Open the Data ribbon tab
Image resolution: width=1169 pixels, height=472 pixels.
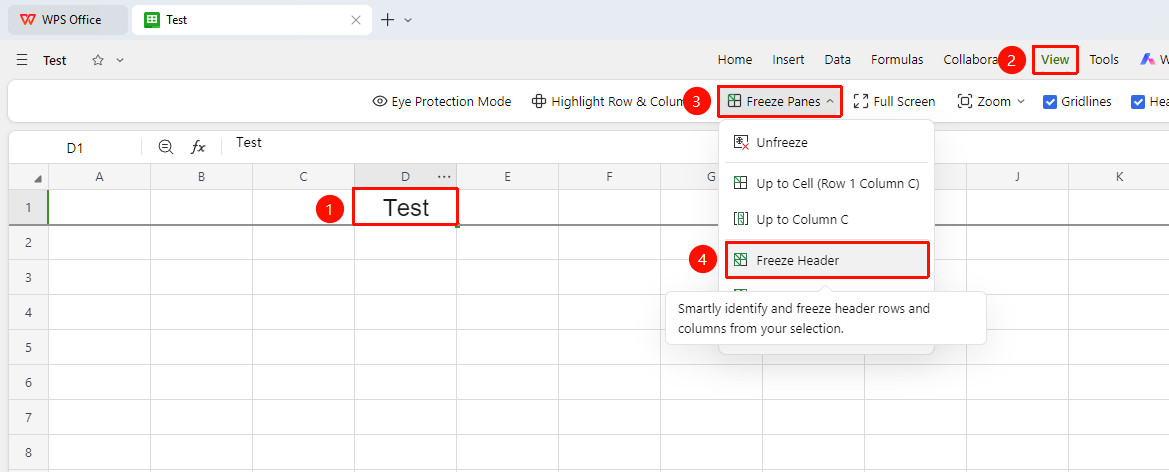(837, 60)
